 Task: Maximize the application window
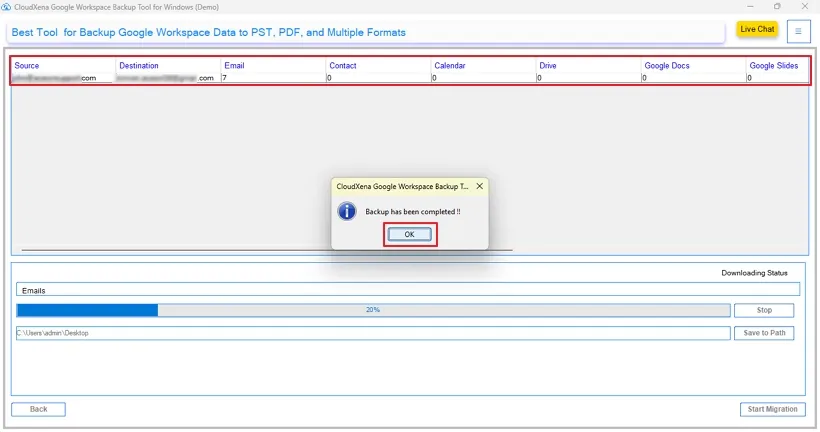[x=777, y=6]
